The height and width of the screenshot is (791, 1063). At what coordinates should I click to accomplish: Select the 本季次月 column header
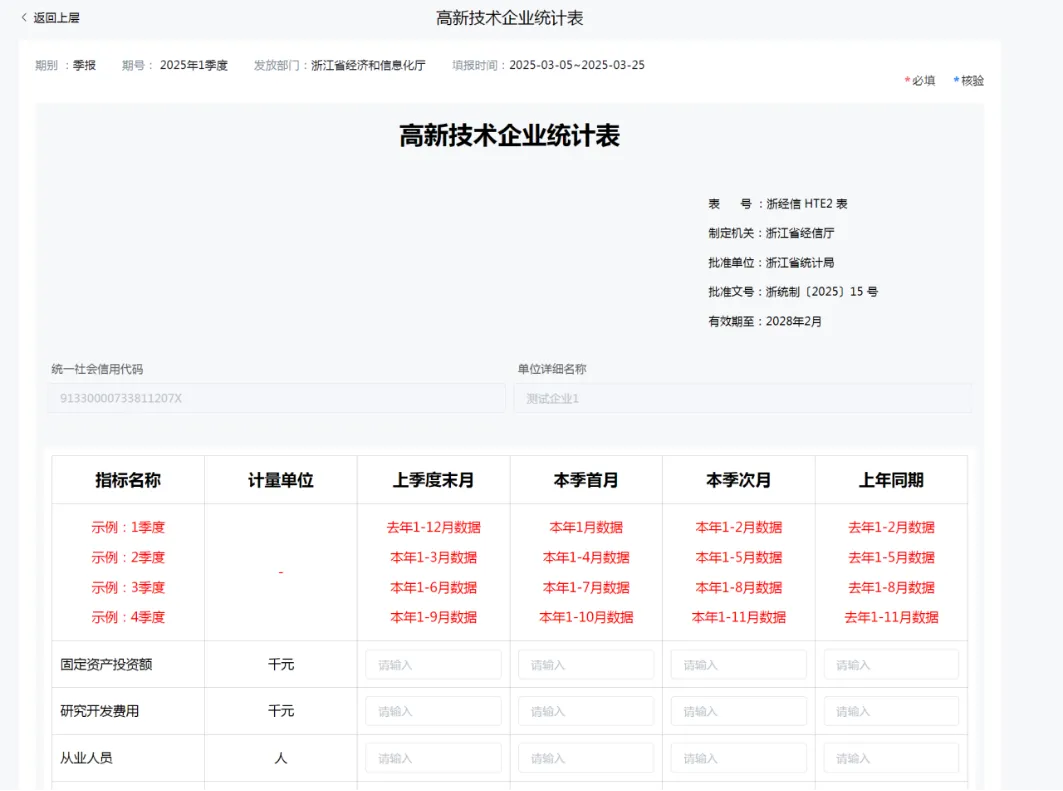pos(738,479)
